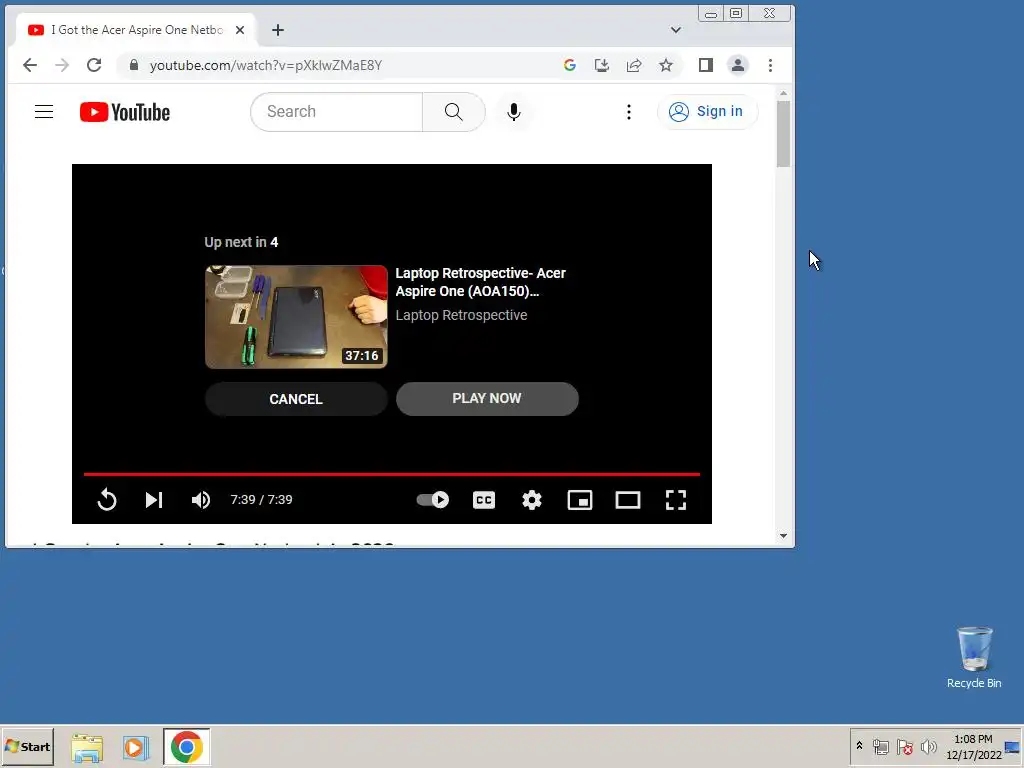
Task: View site information lock icon
Action: [134, 65]
